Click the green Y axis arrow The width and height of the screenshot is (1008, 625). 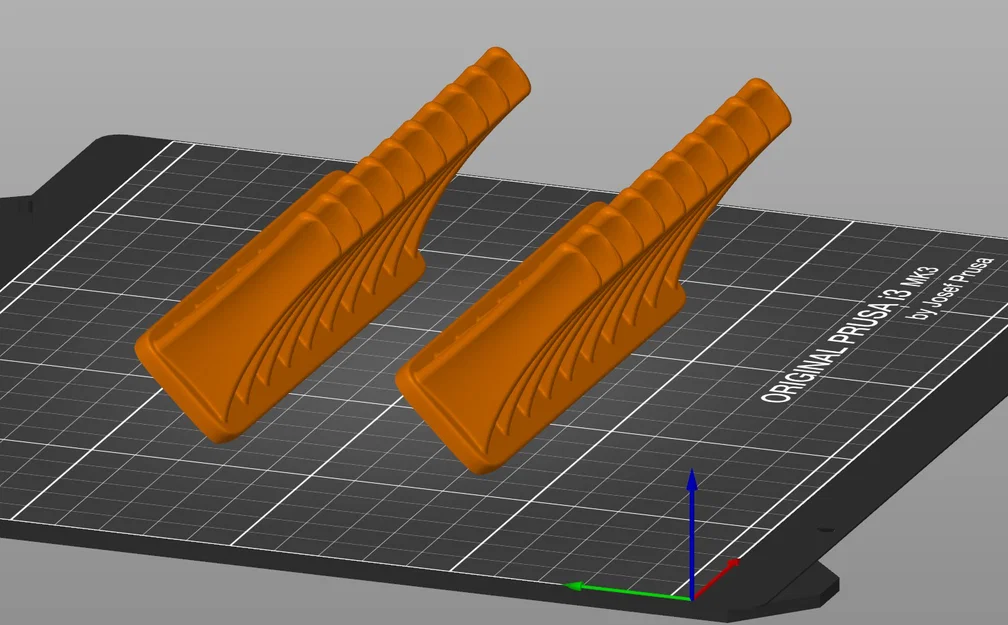[x=627, y=592]
